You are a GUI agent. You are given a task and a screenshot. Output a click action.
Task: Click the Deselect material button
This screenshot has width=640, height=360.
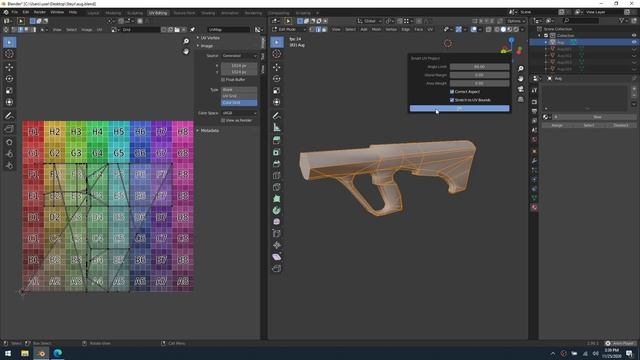[621, 125]
